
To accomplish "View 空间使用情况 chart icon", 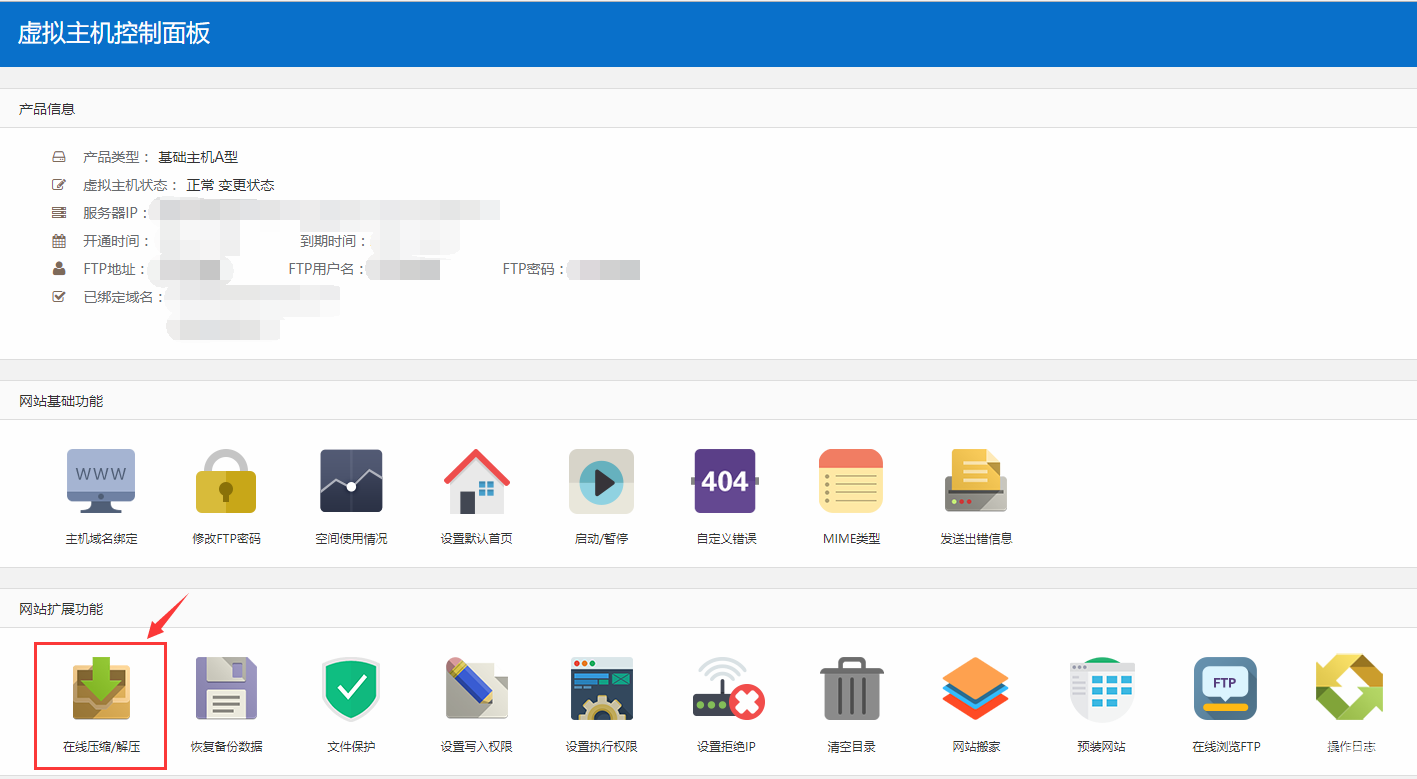I will coord(351,482).
